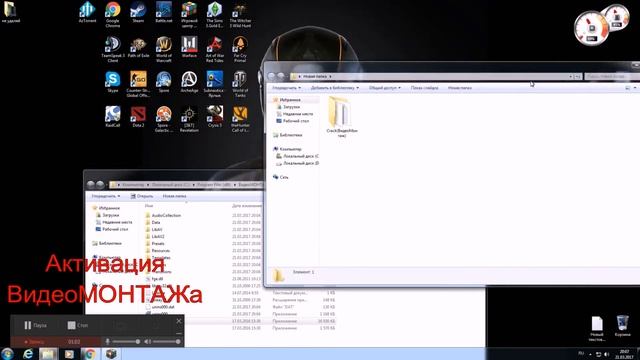
Task: Select Сеть in the front window sidebar
Action: (281, 177)
